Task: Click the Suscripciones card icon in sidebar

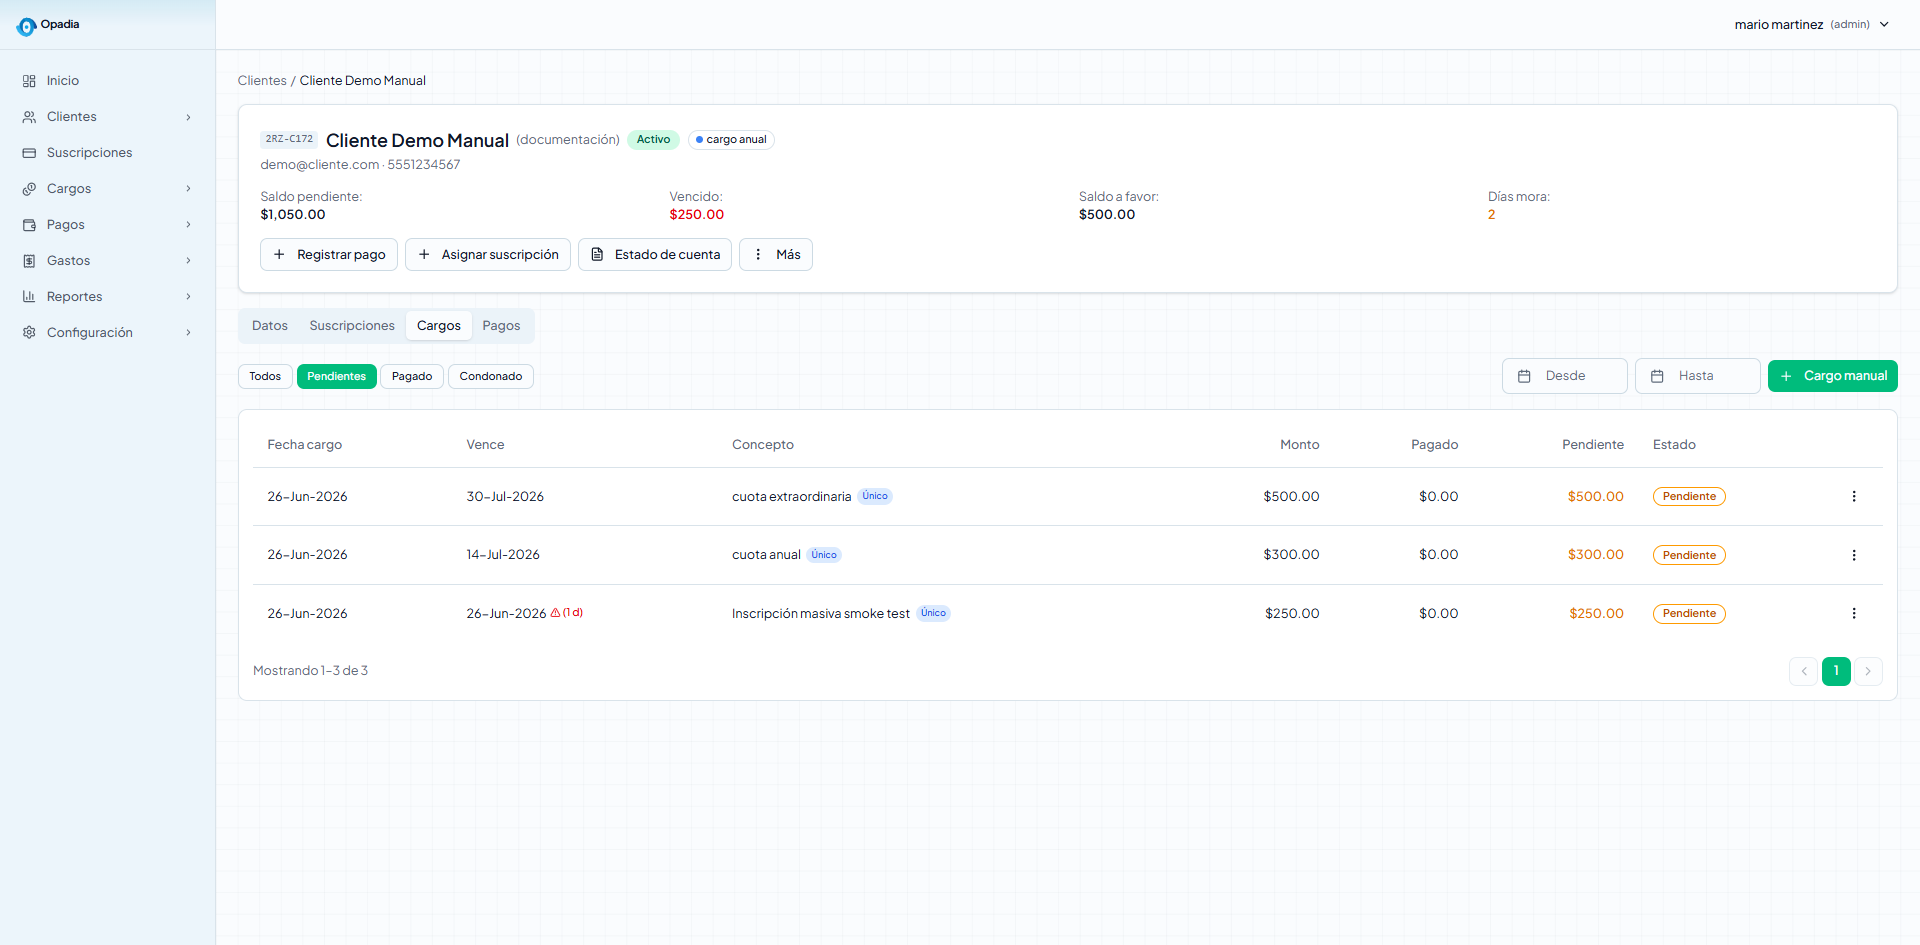Action: 29,153
